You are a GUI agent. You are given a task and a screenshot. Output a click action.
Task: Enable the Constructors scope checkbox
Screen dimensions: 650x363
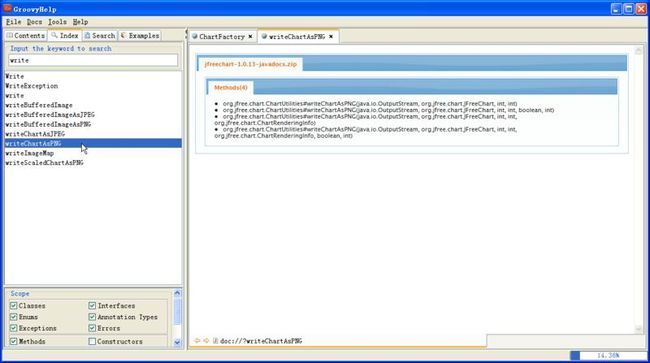(x=92, y=341)
